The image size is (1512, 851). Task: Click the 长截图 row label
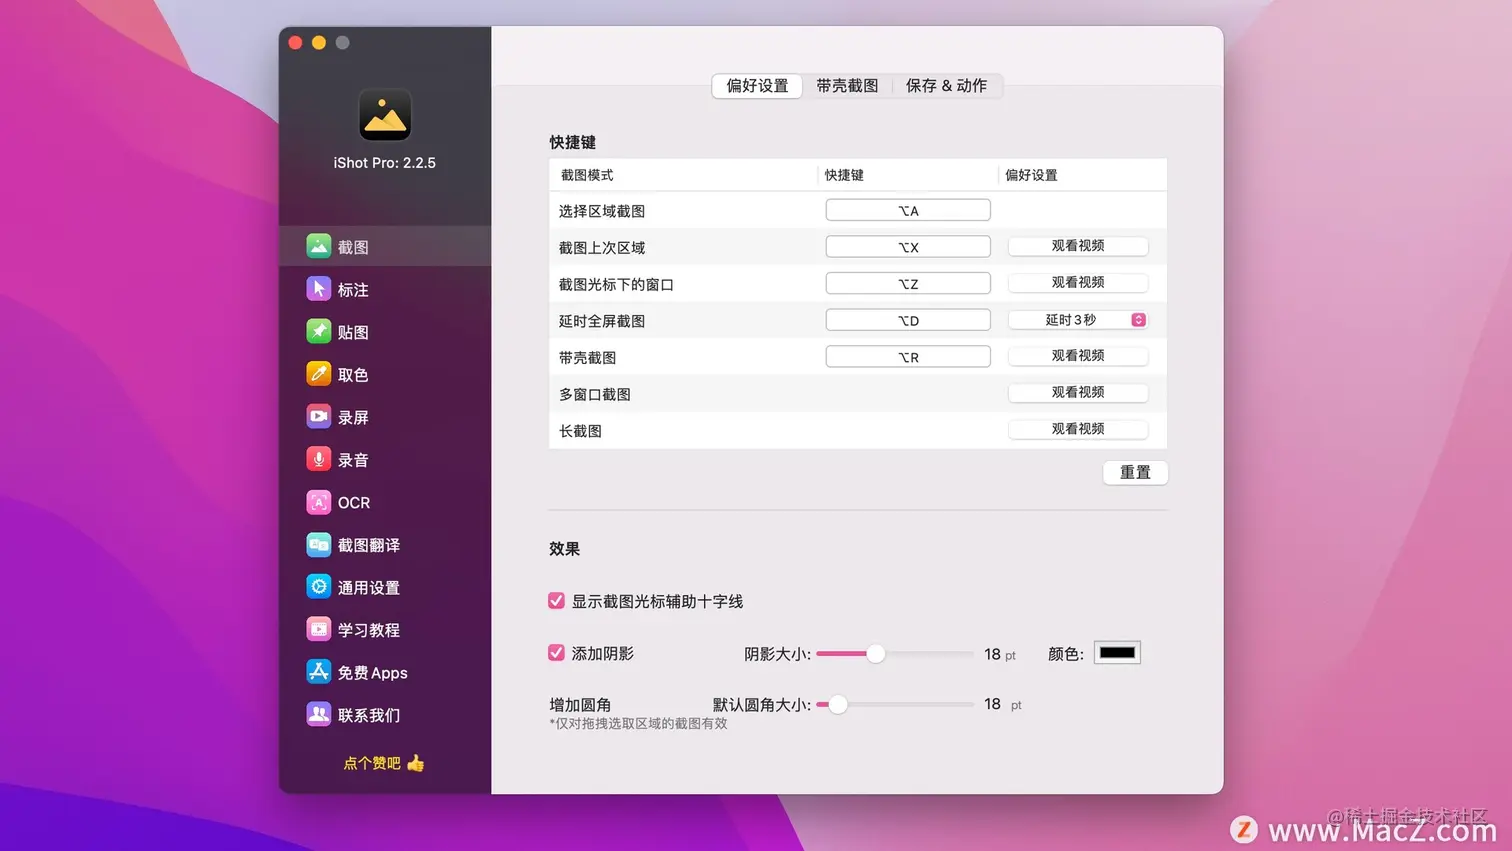tap(580, 431)
